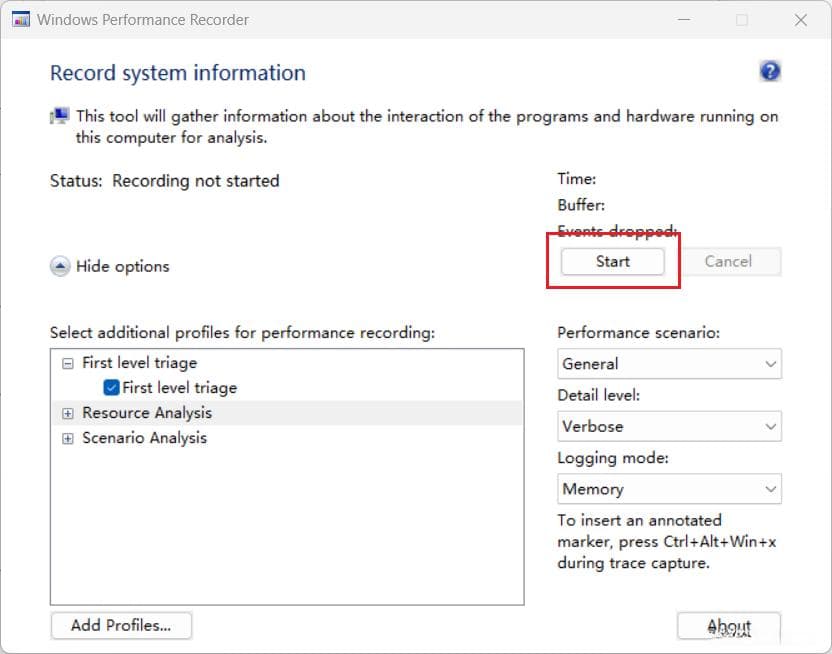Viewport: 832px width, 654px height.
Task: Start the performance recording
Action: (612, 261)
